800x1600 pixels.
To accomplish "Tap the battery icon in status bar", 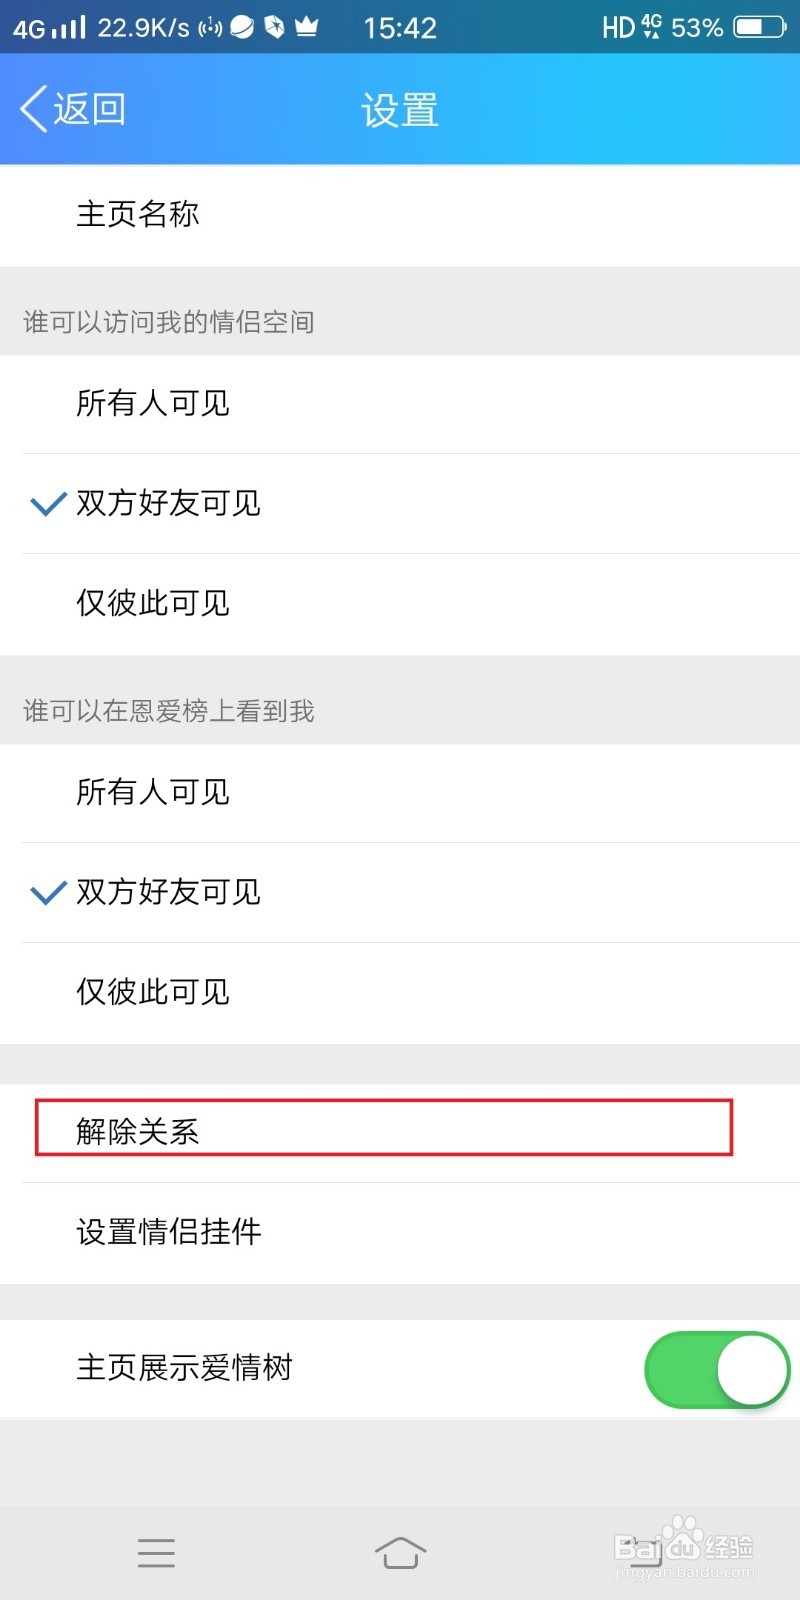I will click(x=760, y=27).
